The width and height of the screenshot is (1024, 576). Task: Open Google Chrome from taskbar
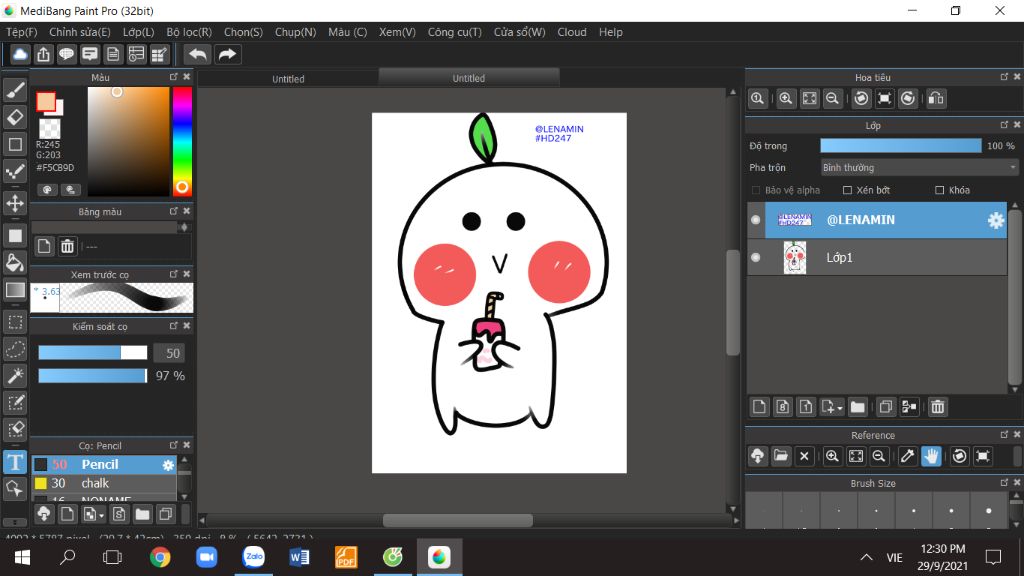click(160, 557)
